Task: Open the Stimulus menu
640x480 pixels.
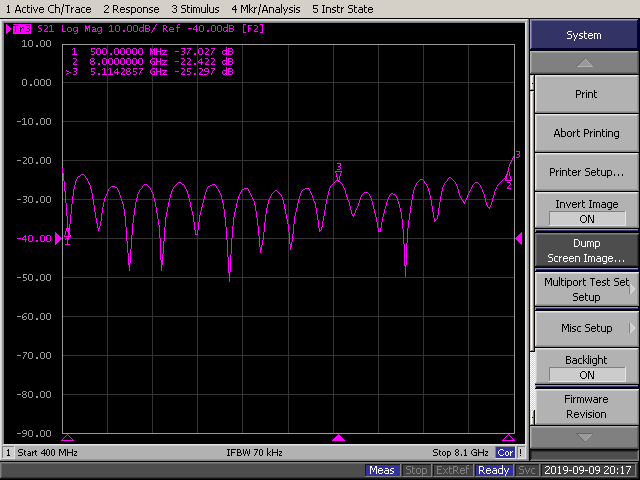Action: [x=195, y=9]
